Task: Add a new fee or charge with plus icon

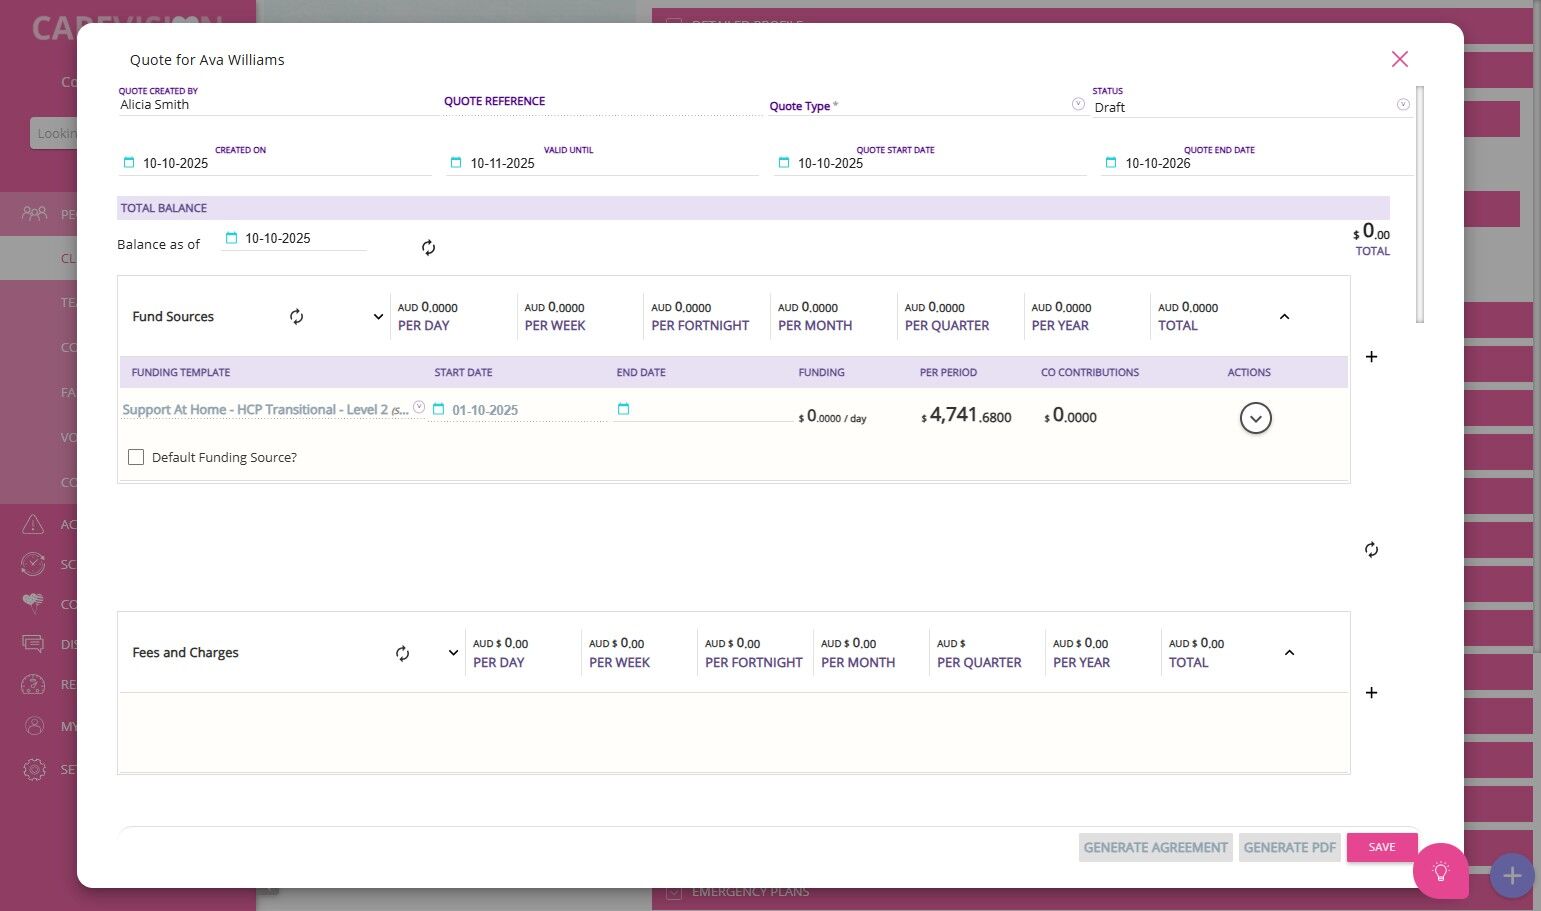Action: pos(1371,693)
